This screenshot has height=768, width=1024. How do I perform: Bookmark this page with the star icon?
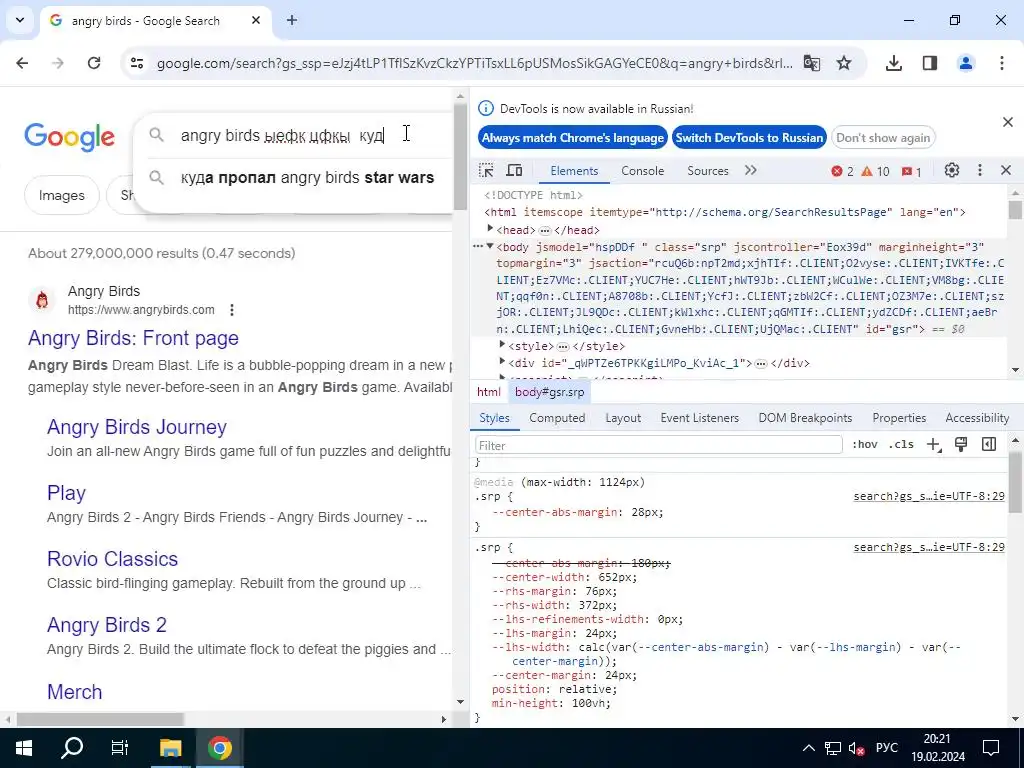pyautogui.click(x=844, y=63)
